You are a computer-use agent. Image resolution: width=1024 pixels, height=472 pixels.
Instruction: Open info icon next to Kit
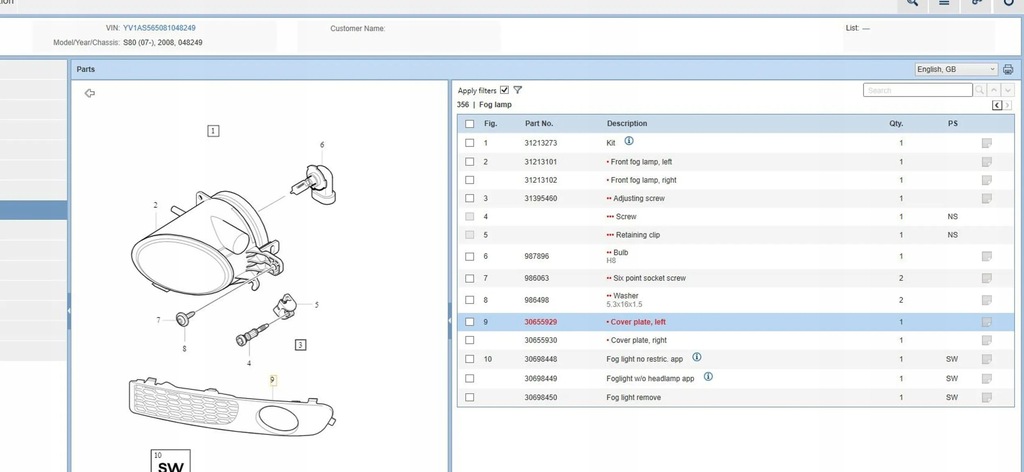pyautogui.click(x=629, y=141)
